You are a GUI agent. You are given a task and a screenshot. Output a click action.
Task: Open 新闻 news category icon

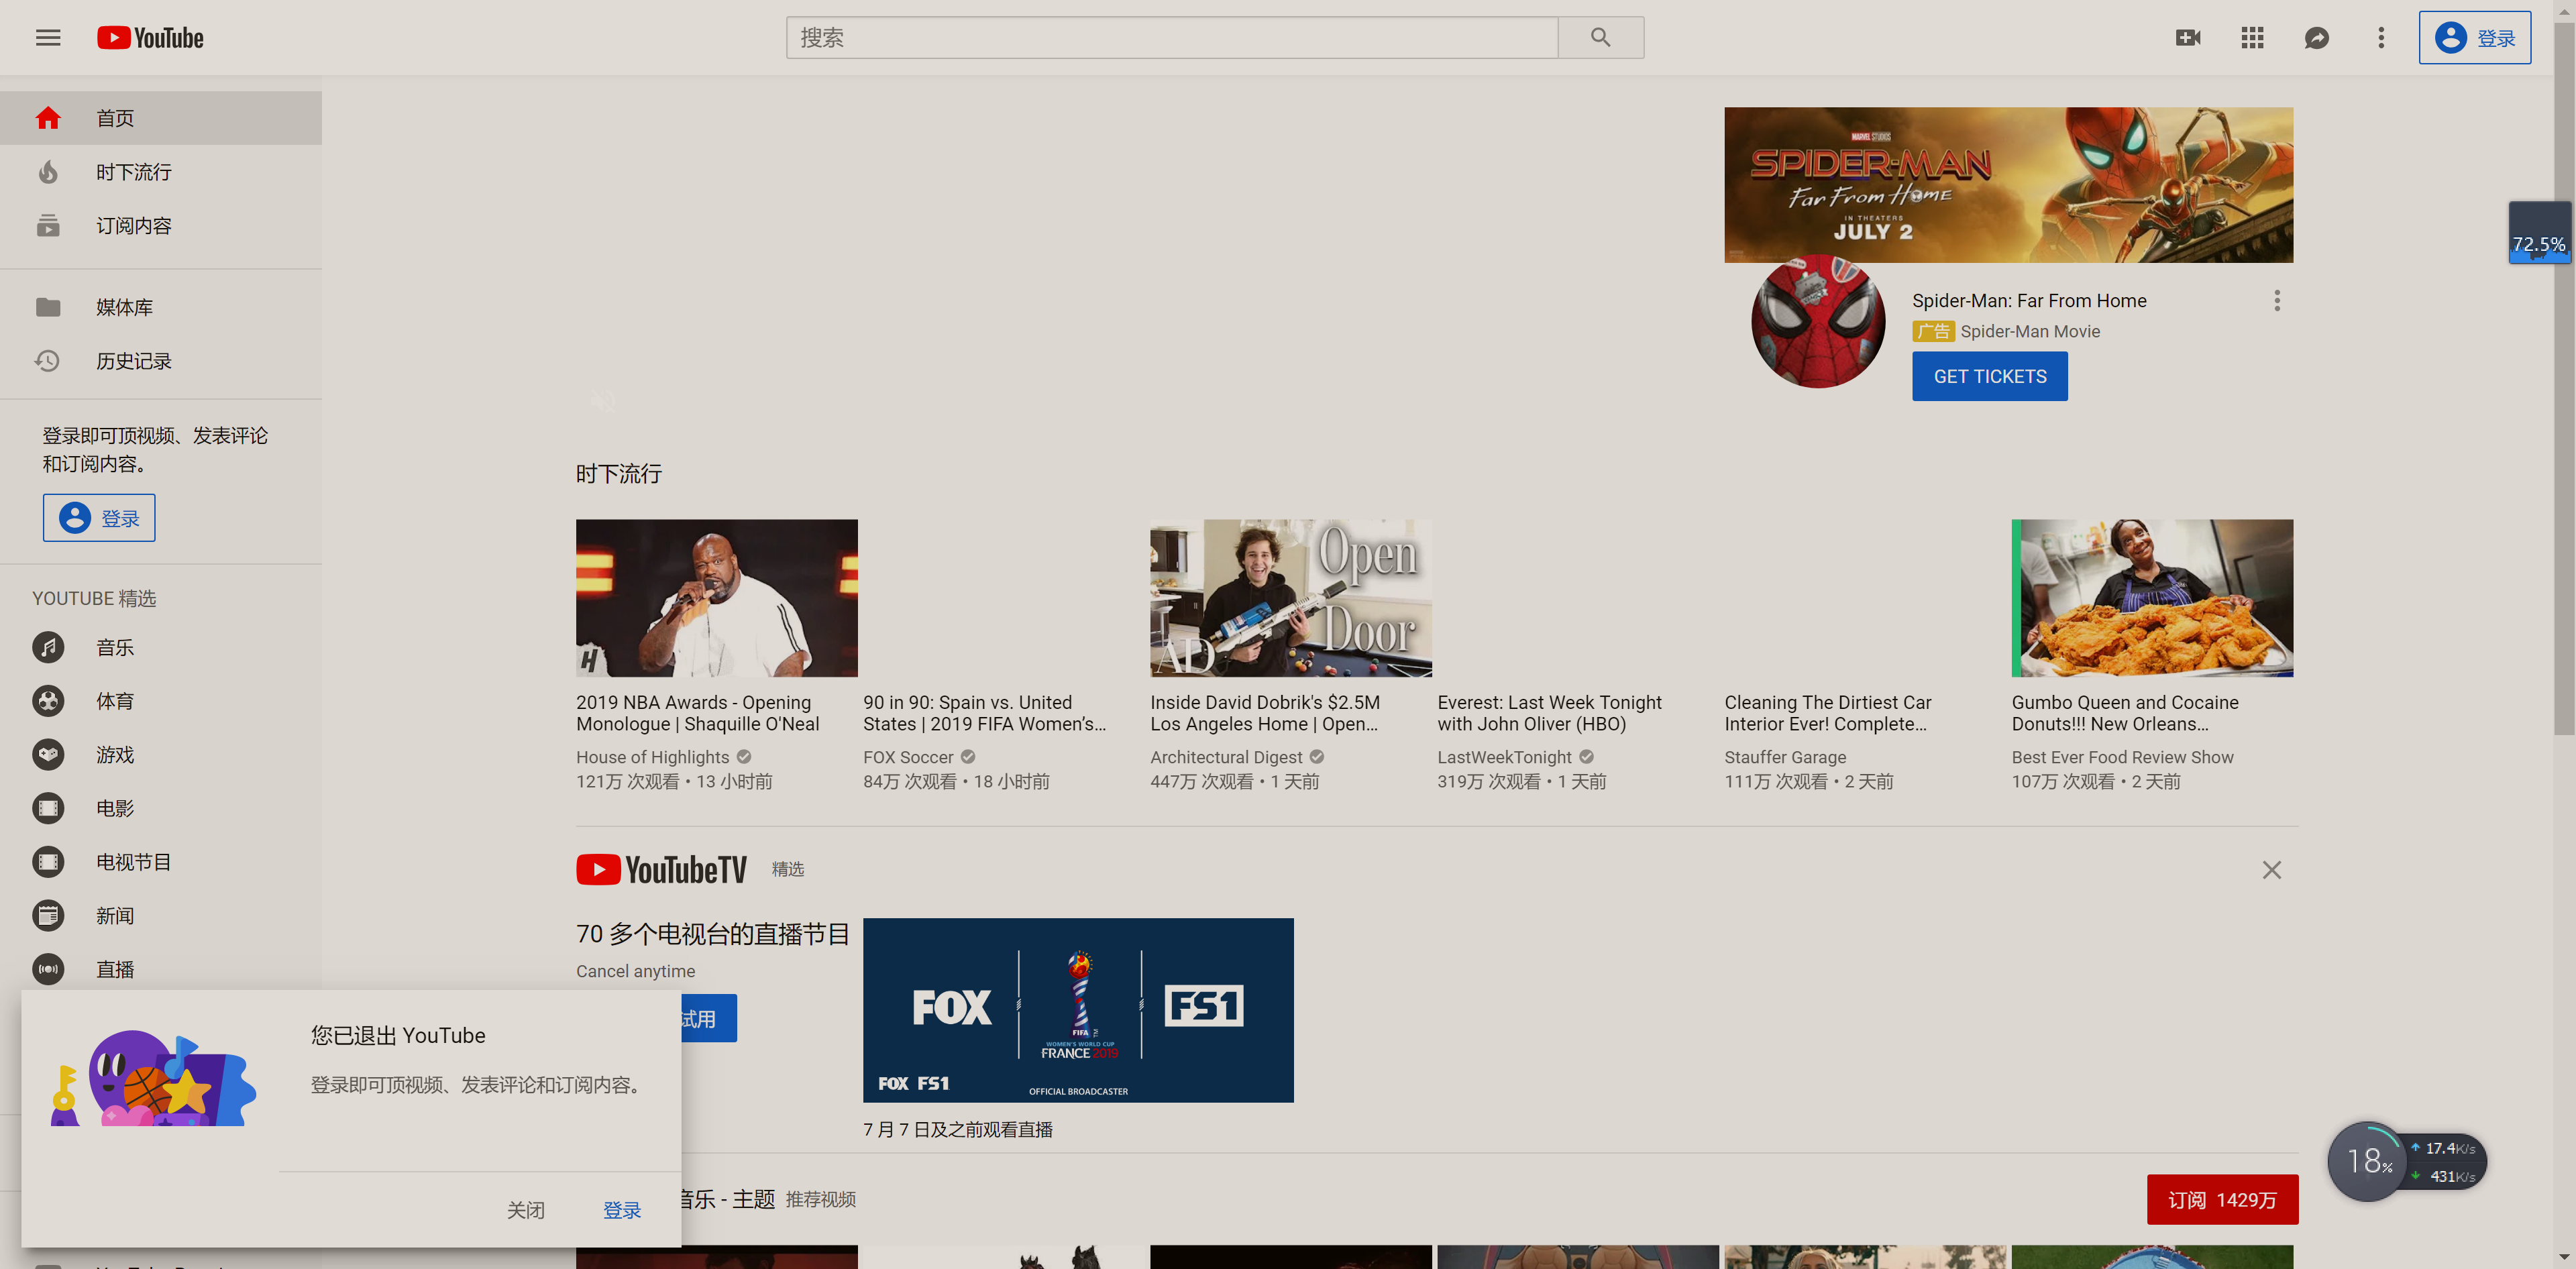(48, 916)
